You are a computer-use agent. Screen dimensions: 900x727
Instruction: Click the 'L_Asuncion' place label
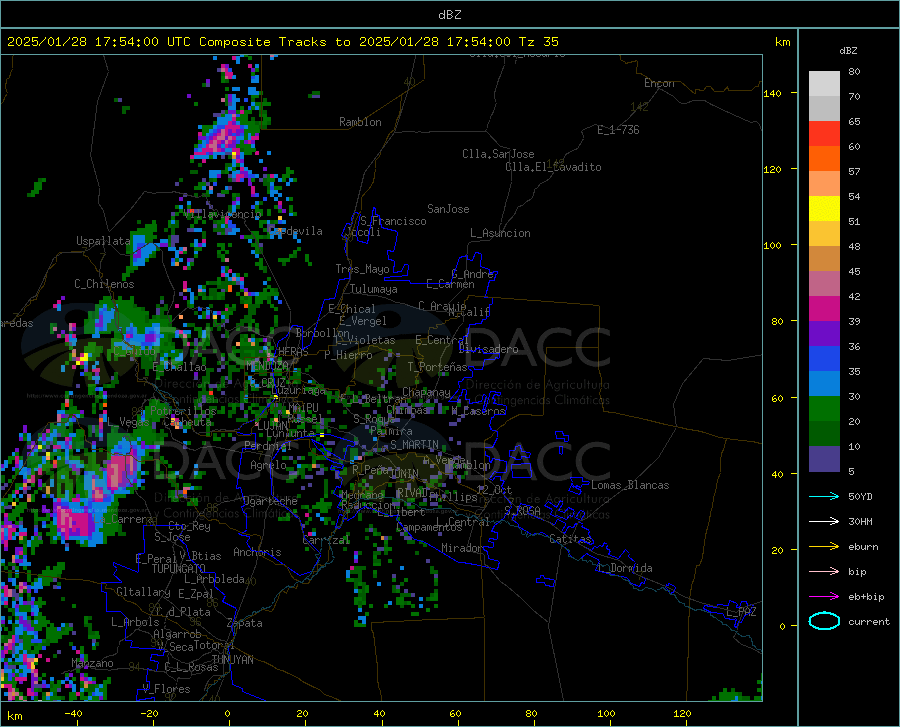[500, 233]
